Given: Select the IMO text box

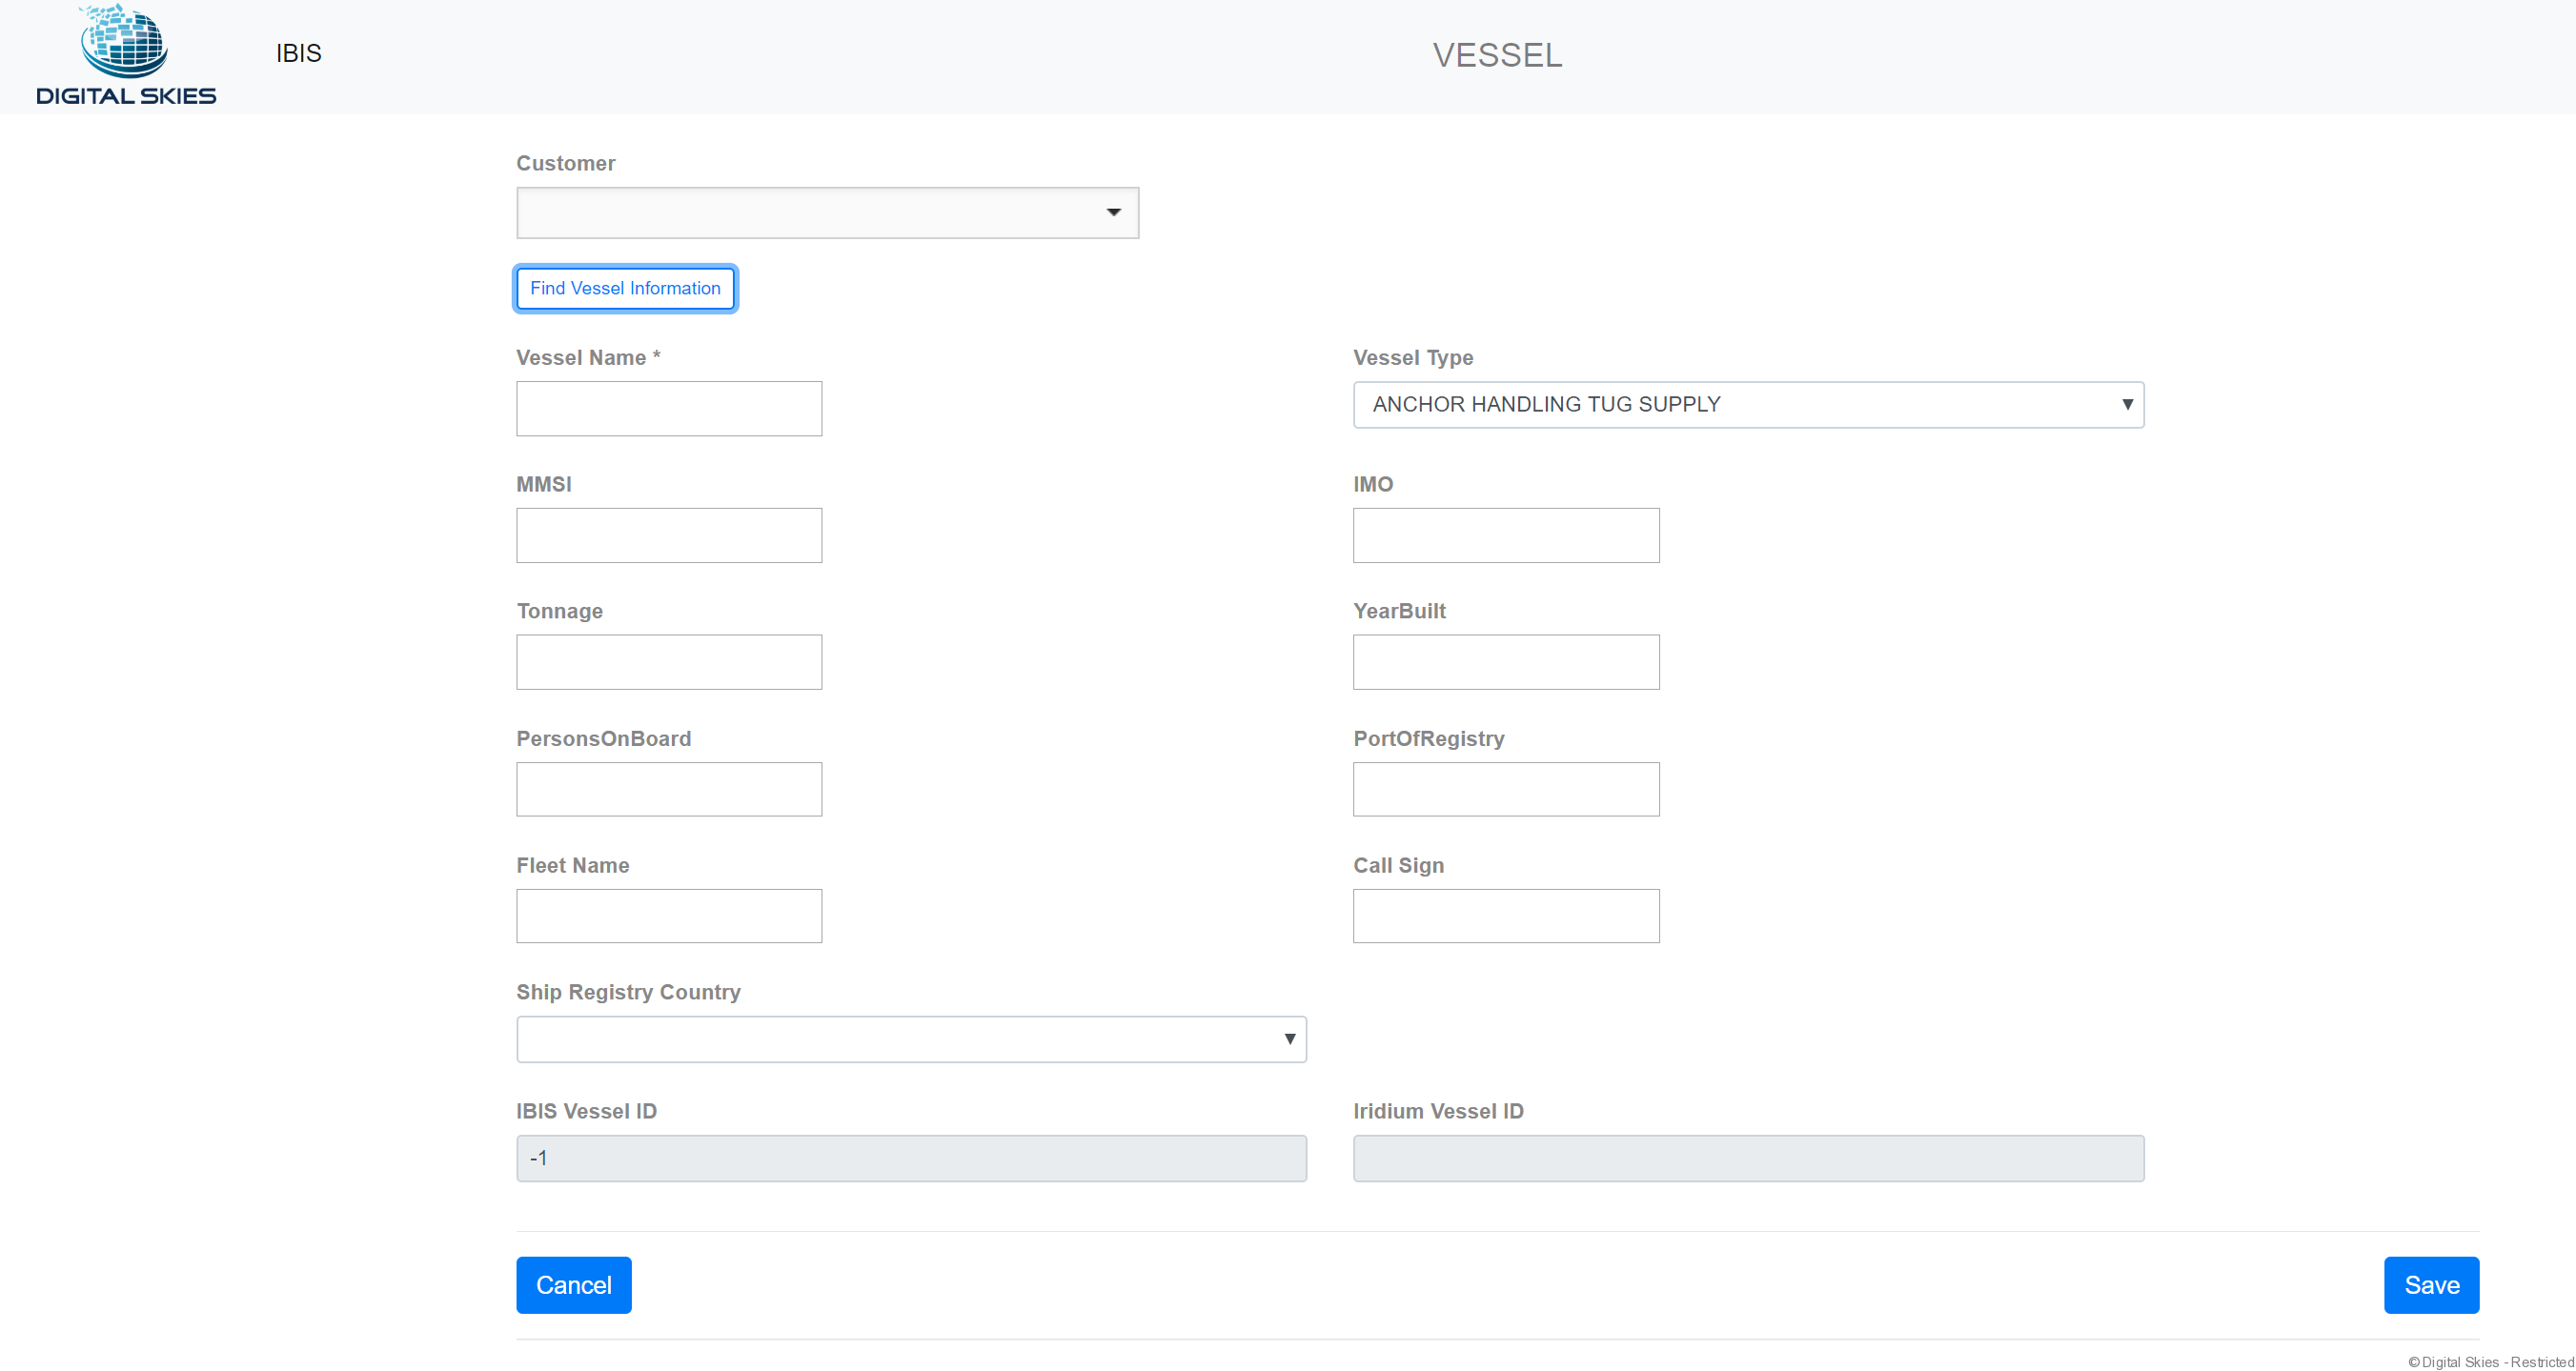Looking at the screenshot, I should coord(1505,535).
